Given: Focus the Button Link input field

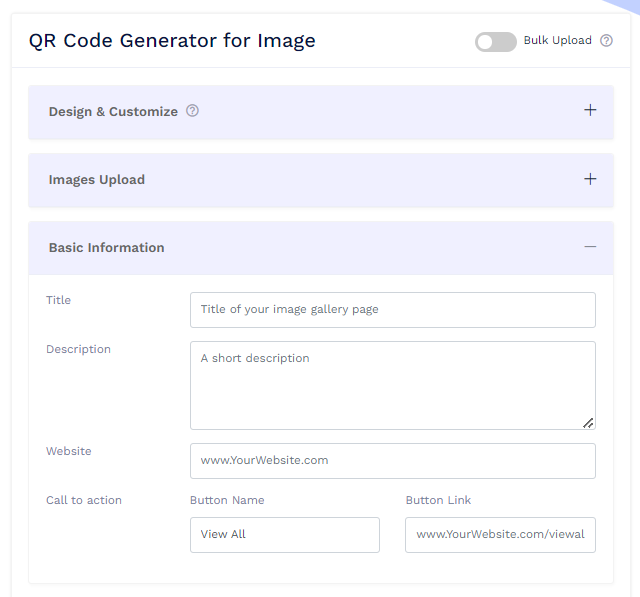Looking at the screenshot, I should point(500,535).
